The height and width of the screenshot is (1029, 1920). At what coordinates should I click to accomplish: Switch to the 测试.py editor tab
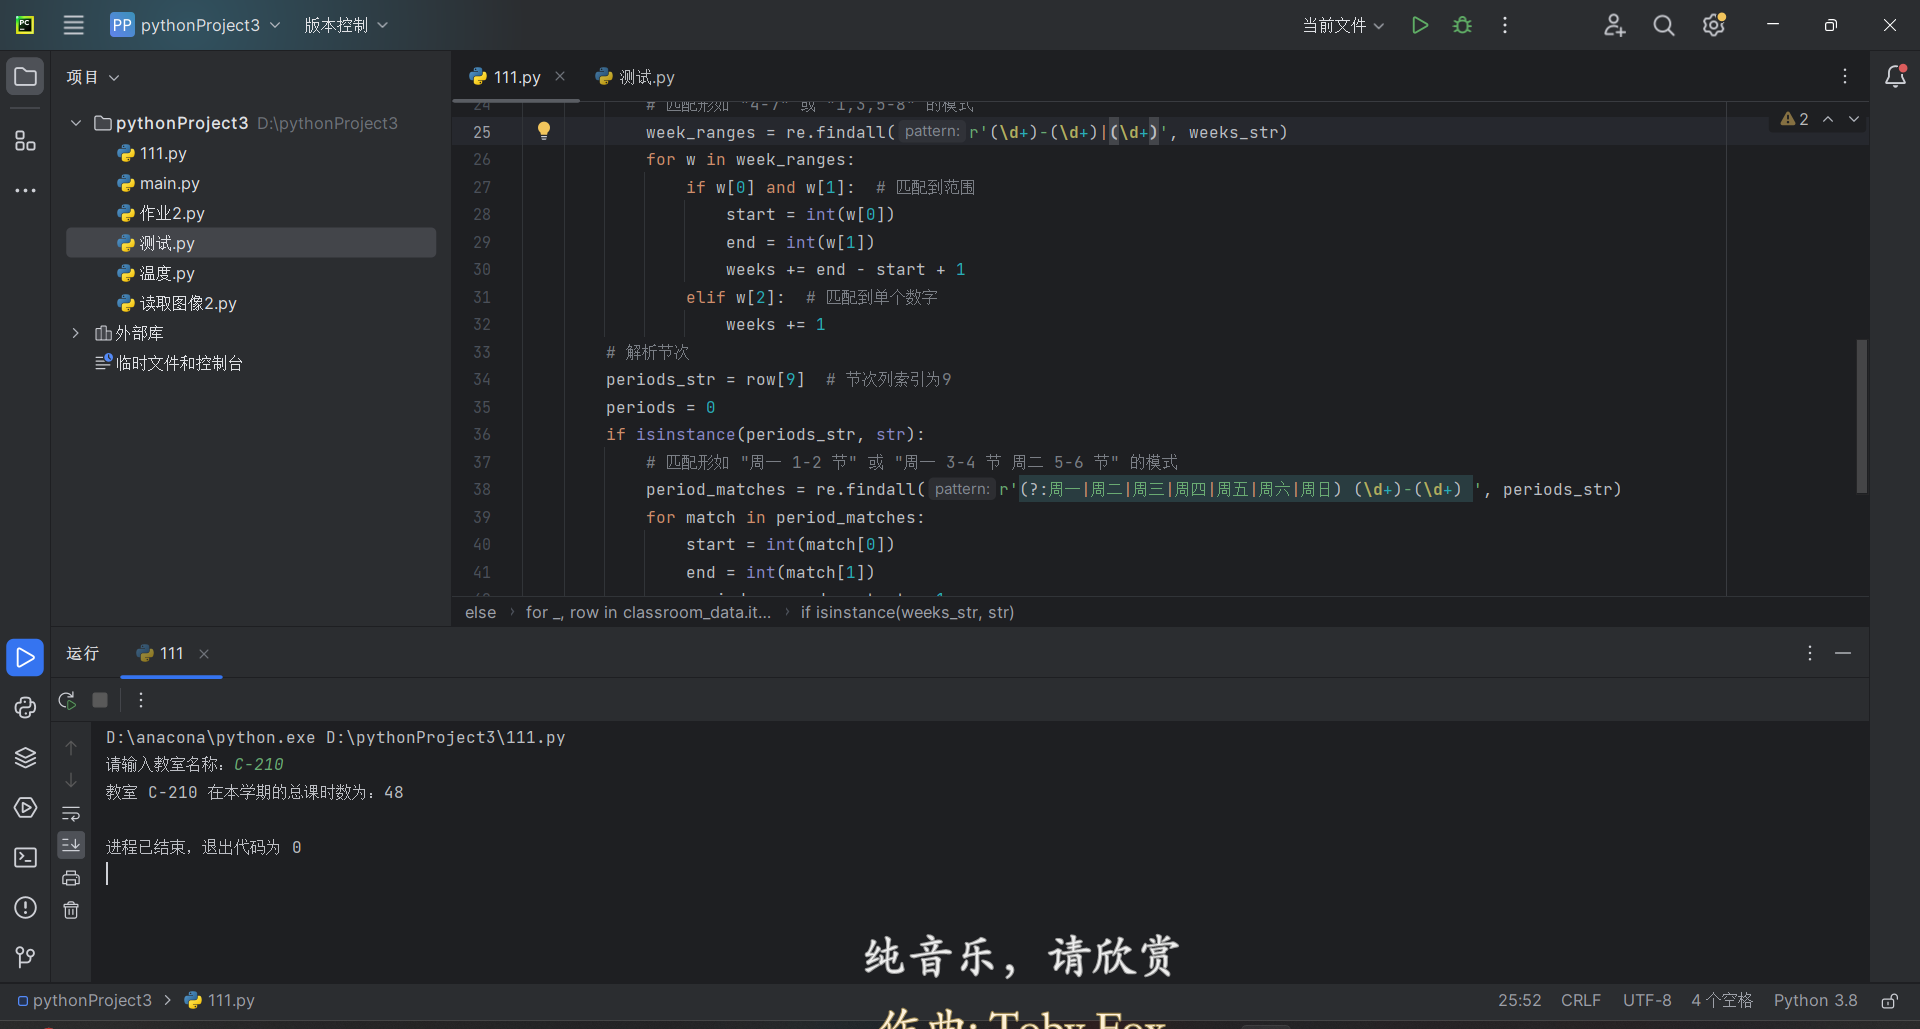pyautogui.click(x=635, y=77)
